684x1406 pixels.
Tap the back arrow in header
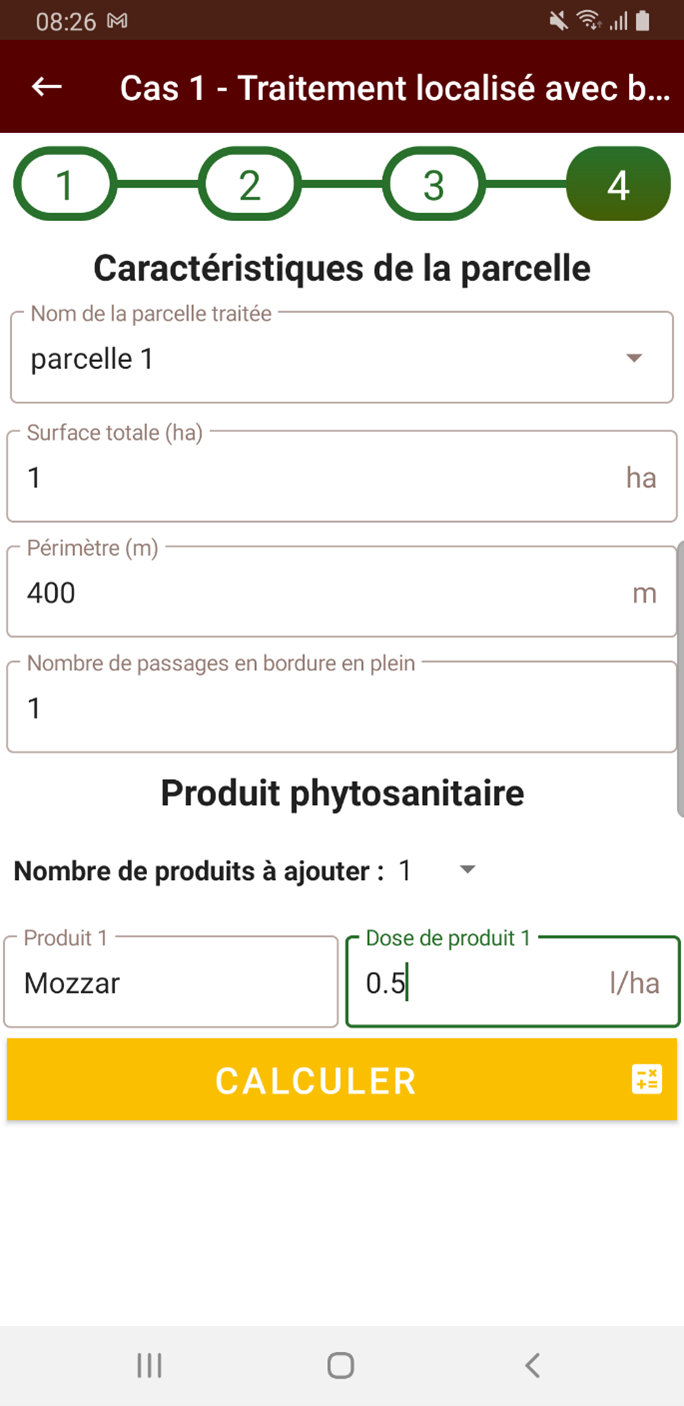coord(47,87)
